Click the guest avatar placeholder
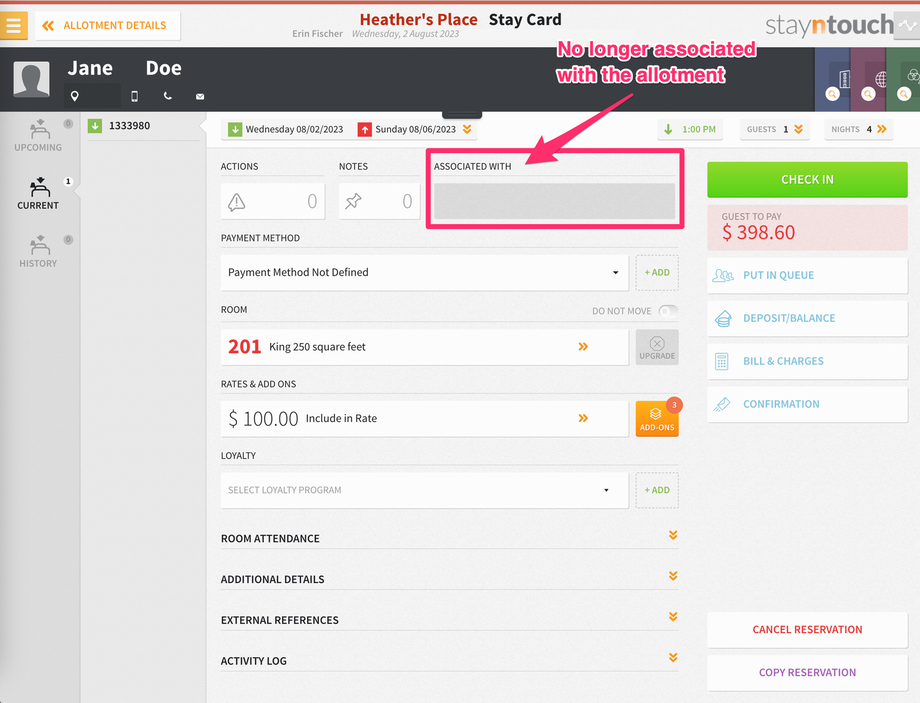920x703 pixels. tap(32, 79)
